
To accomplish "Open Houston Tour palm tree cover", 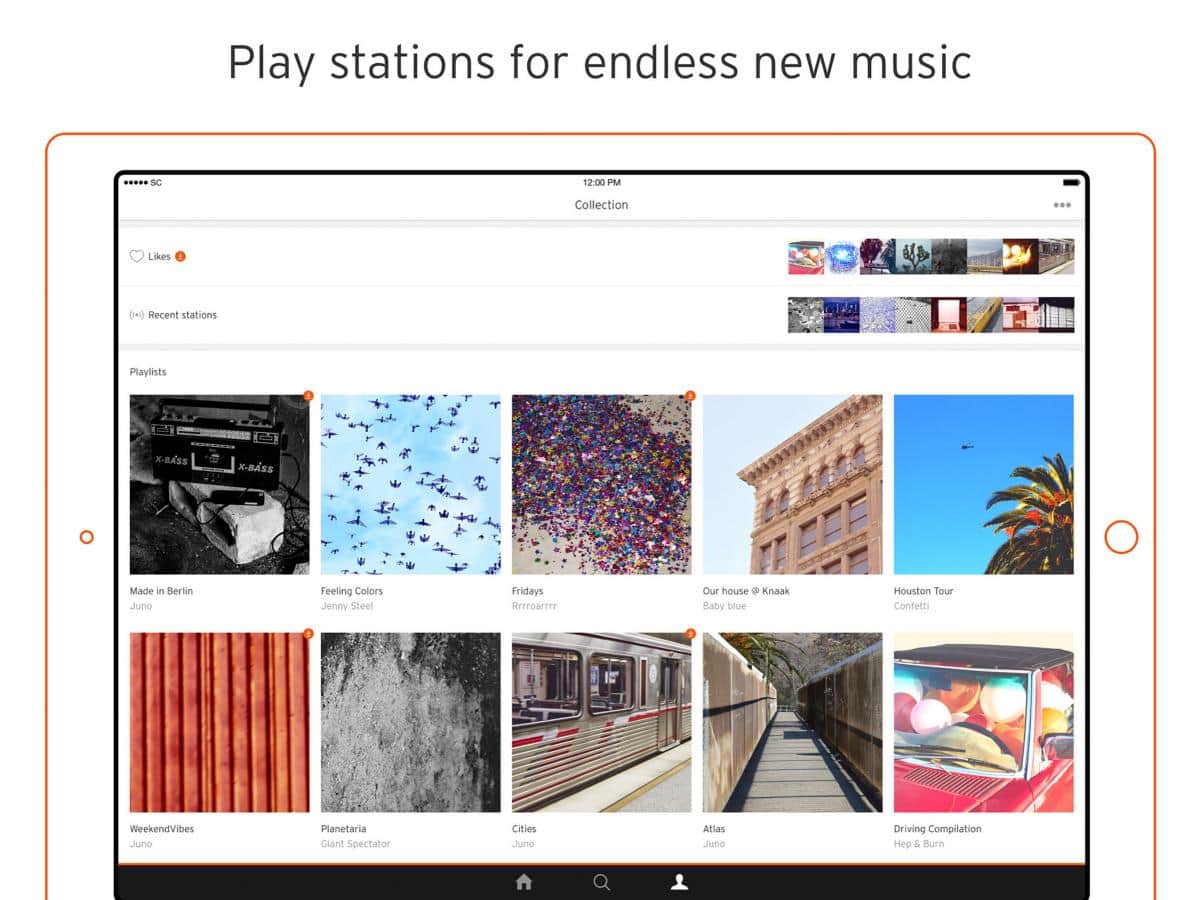I will tap(983, 484).
